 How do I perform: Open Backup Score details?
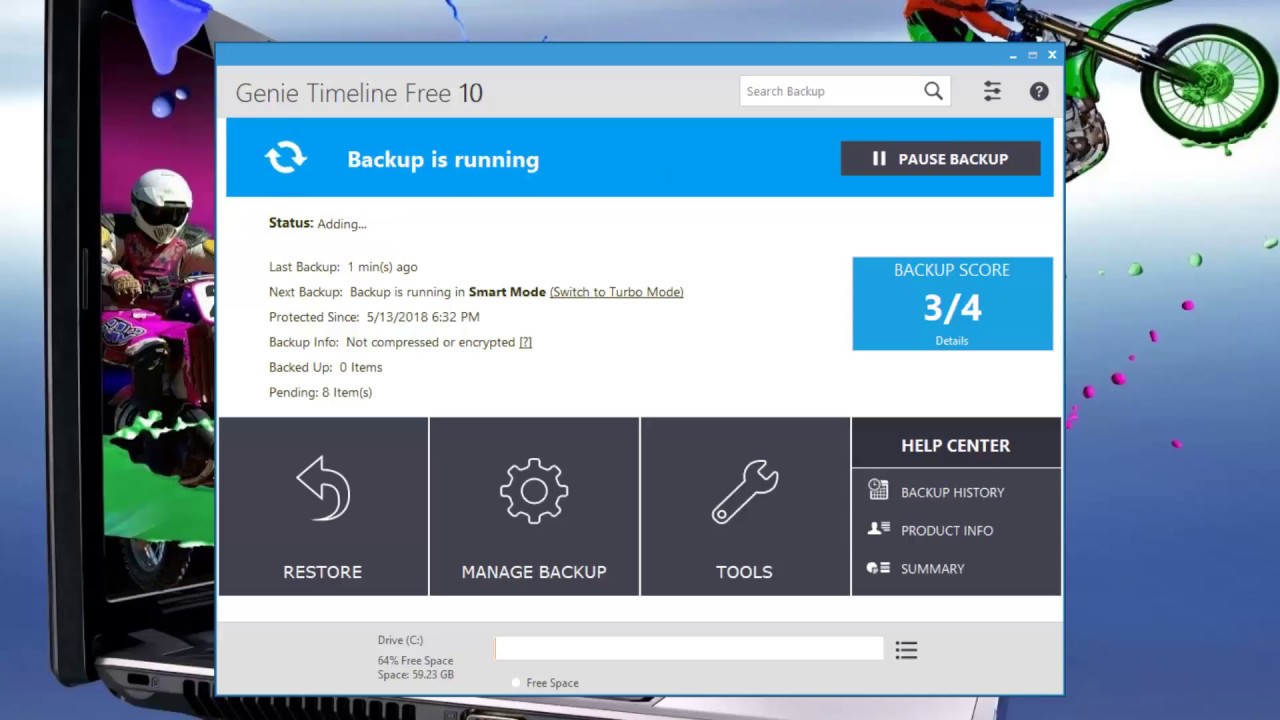(x=951, y=341)
